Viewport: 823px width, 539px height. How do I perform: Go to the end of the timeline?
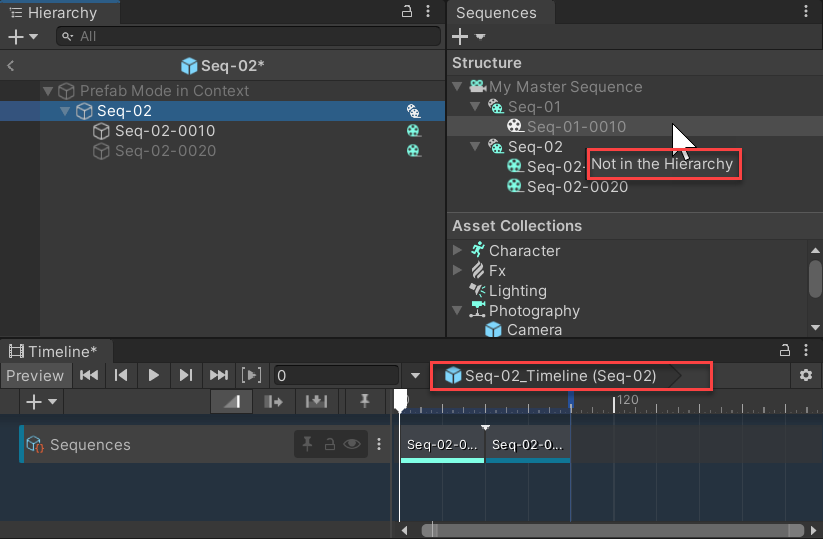pyautogui.click(x=218, y=375)
